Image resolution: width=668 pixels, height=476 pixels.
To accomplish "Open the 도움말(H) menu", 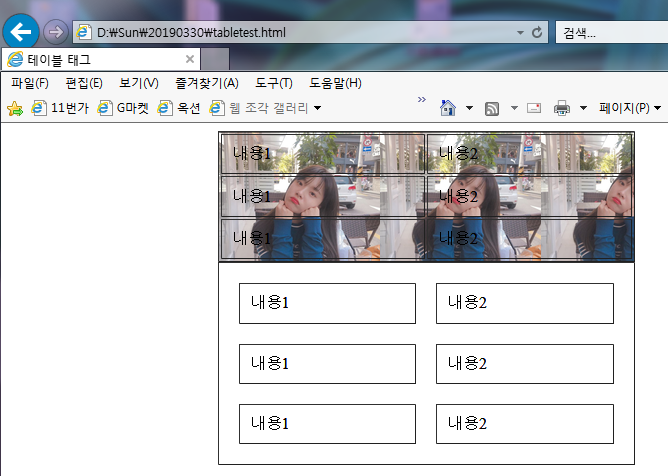I will [x=335, y=83].
